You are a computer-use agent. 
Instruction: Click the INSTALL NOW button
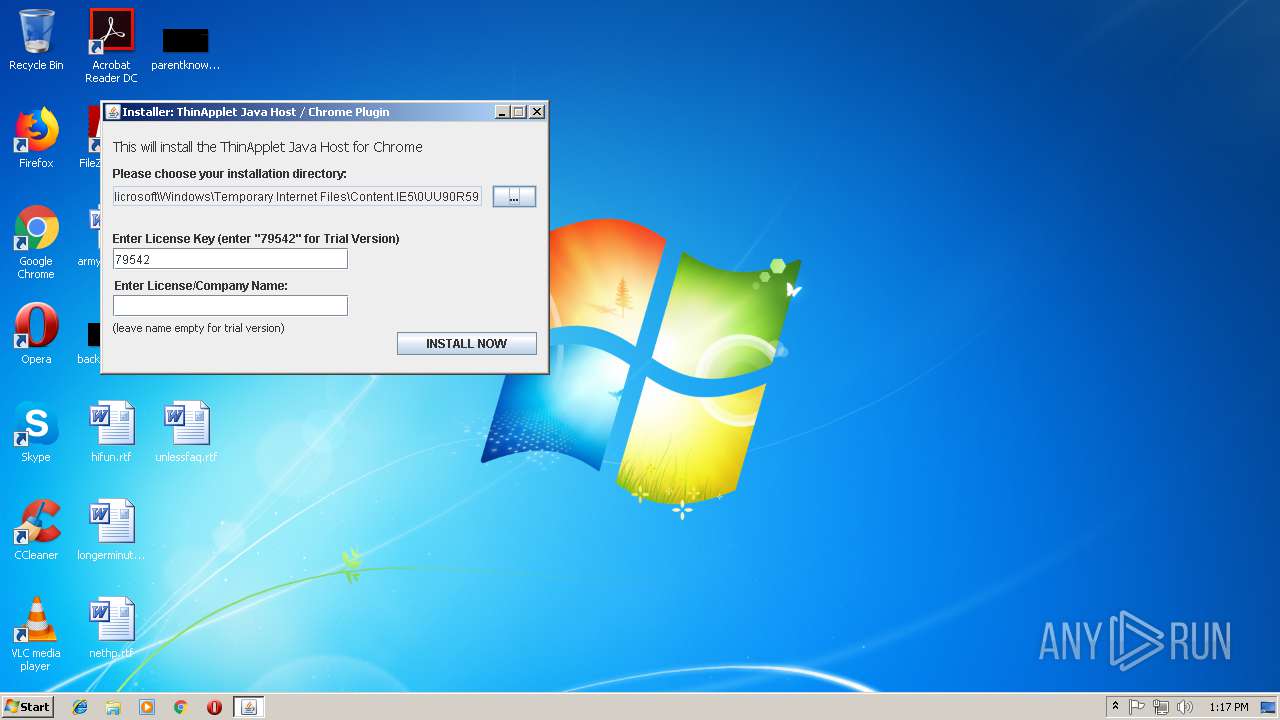466,343
